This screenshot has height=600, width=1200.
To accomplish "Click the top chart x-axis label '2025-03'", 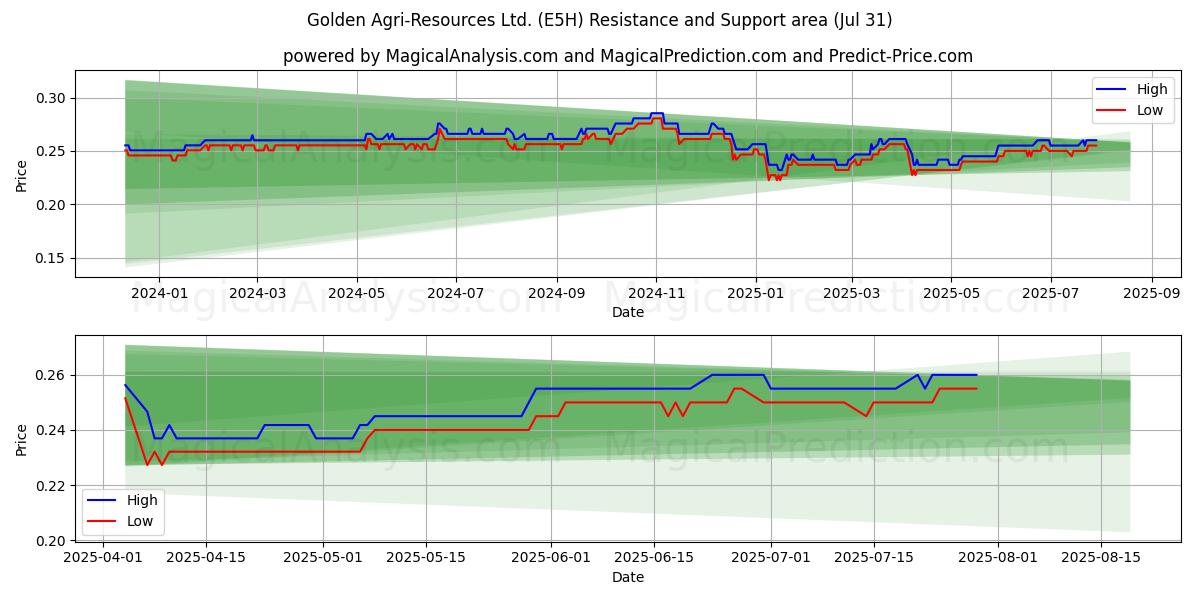I will (852, 294).
